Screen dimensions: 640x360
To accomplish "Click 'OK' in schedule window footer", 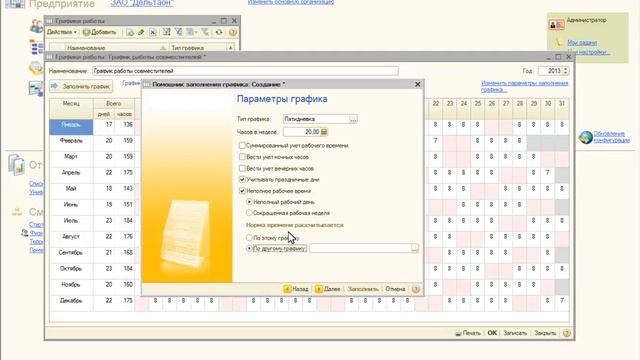I will coord(492,333).
